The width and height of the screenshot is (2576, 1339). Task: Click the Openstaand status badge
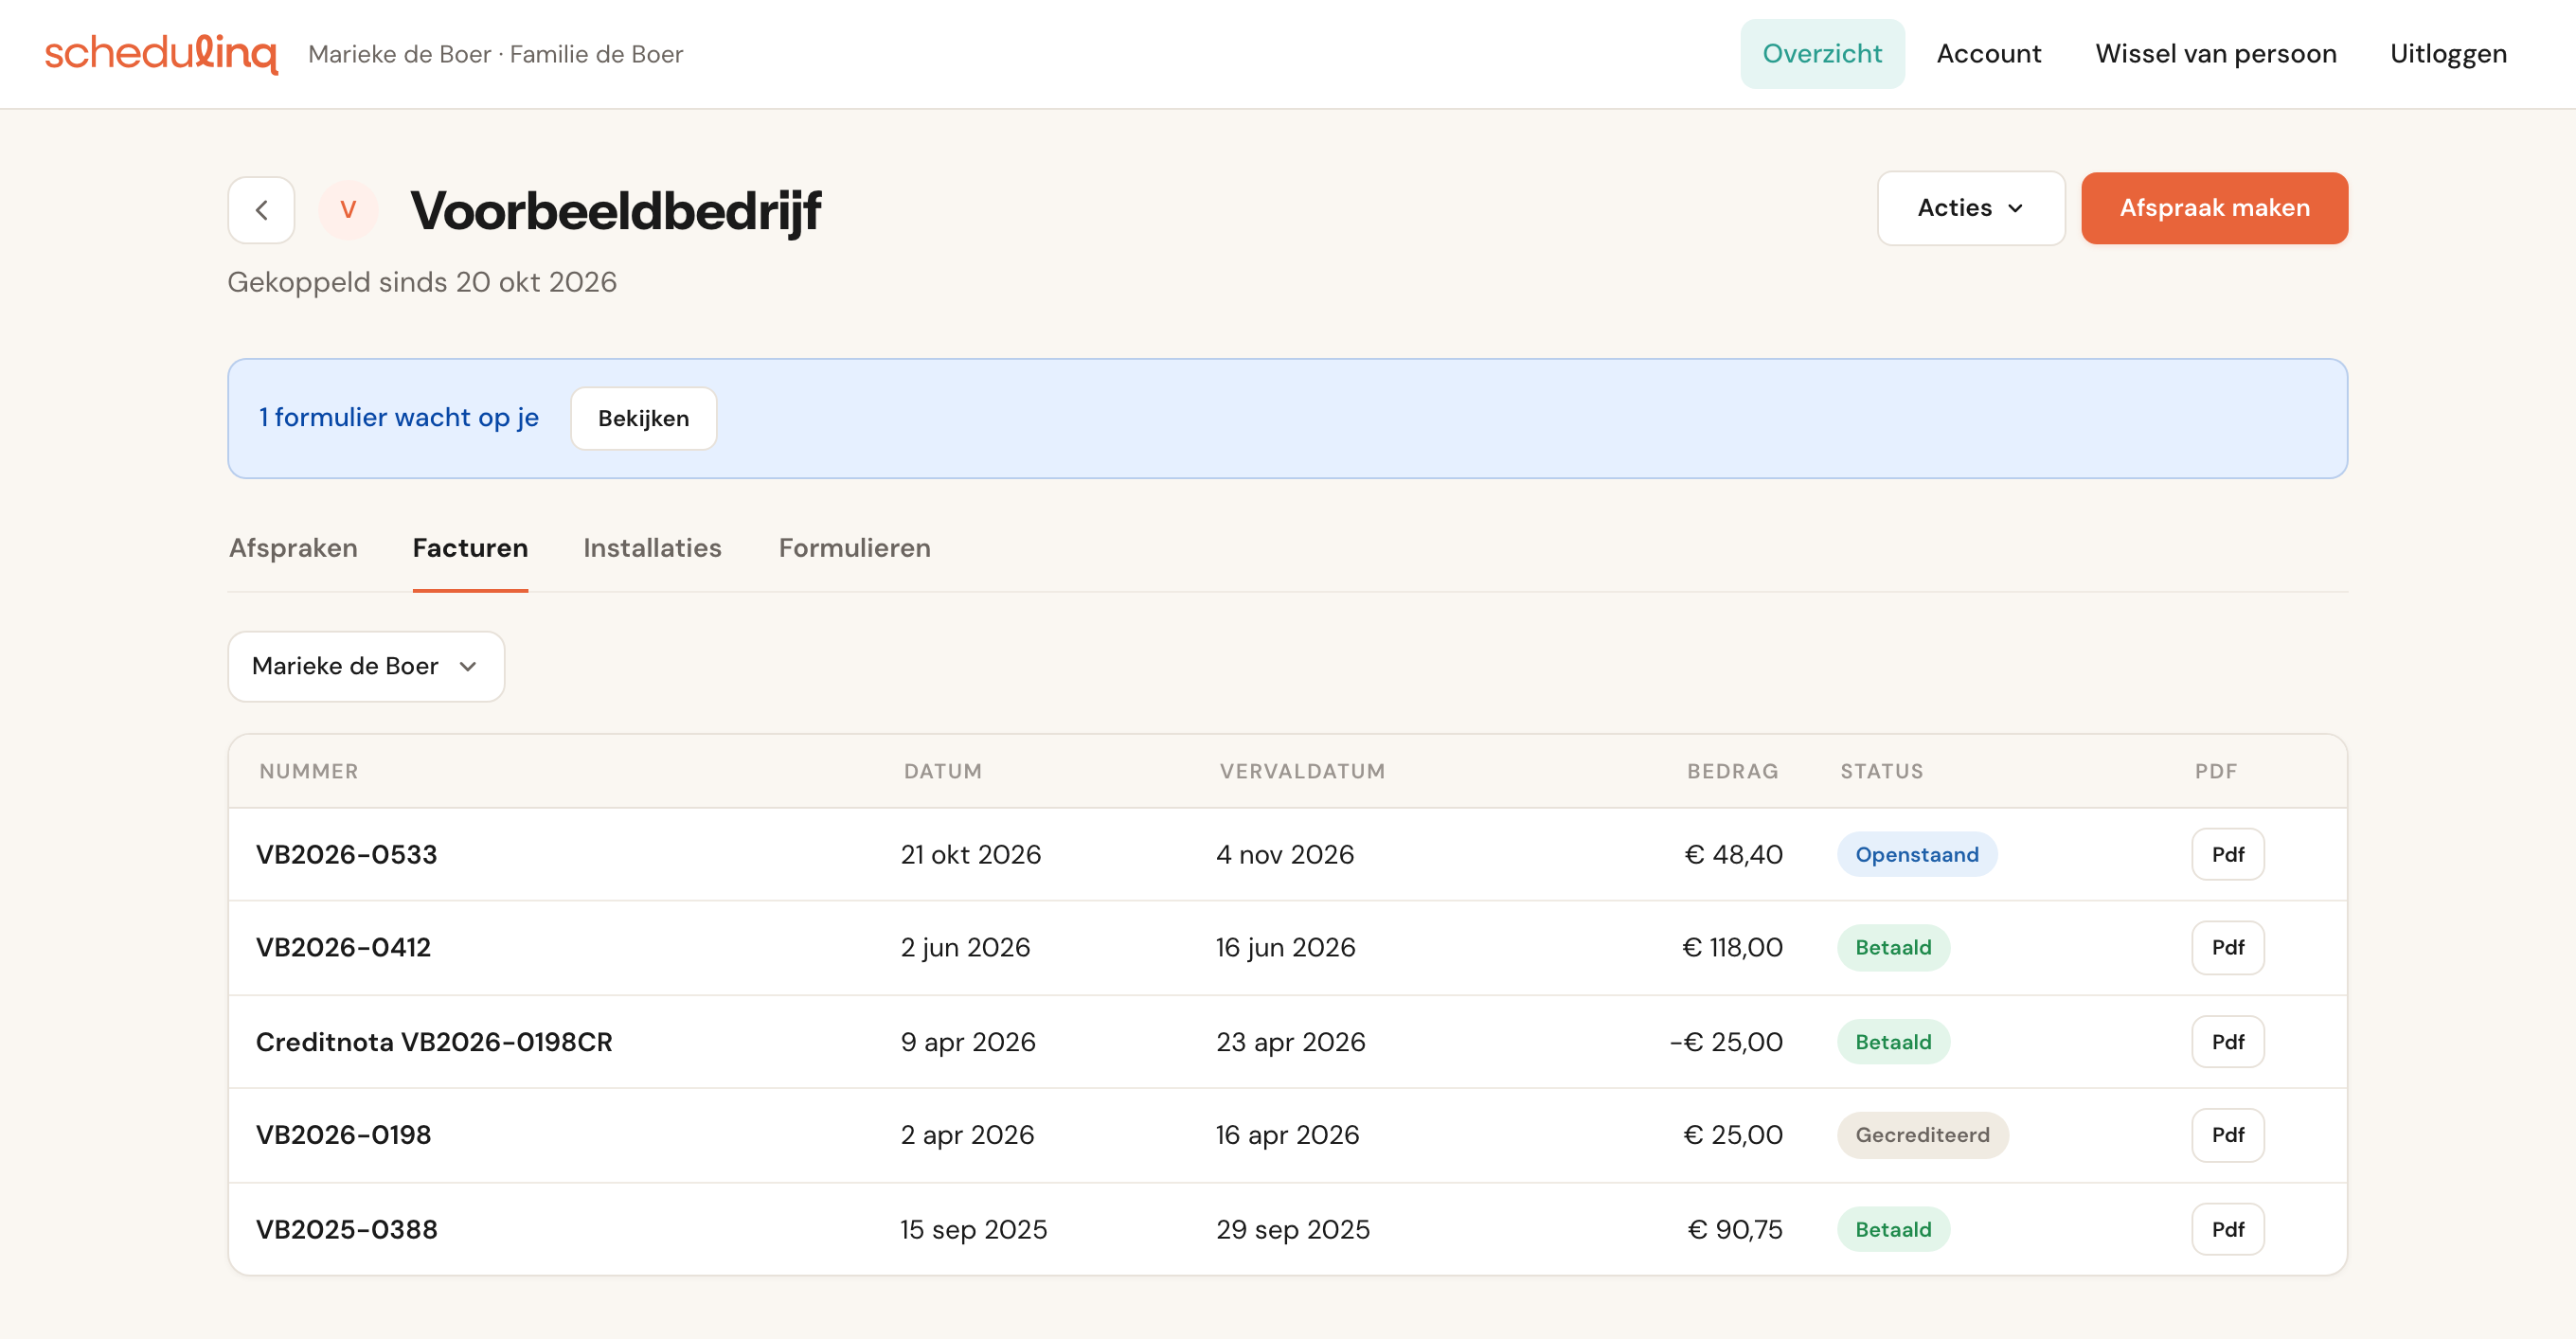[1917, 854]
